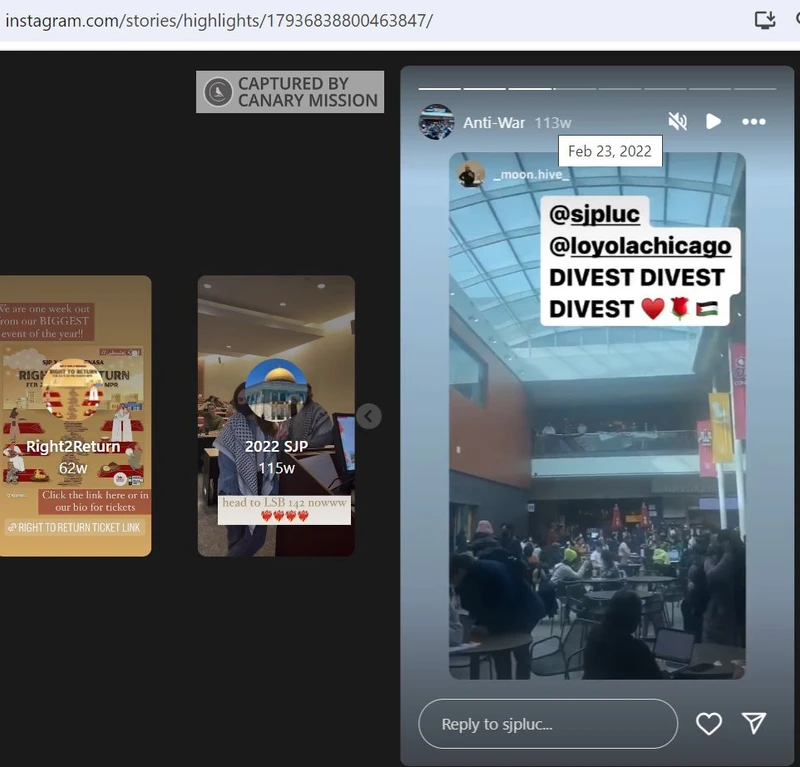The image size is (800, 767).
Task: Click the Anti-War highlight profile avatar
Action: coord(436,122)
